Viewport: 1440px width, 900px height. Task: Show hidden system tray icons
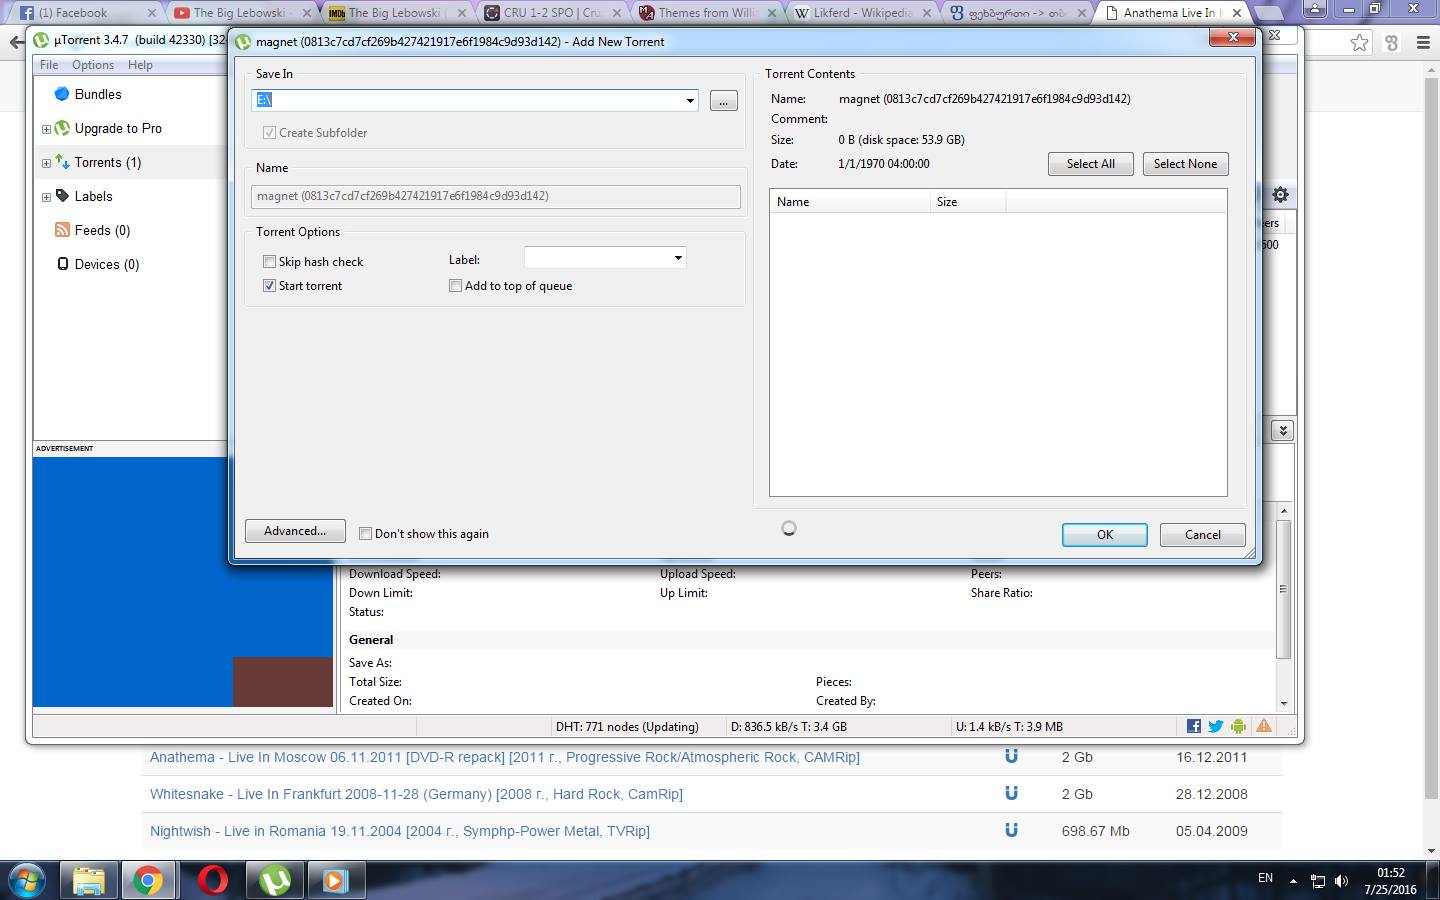point(1292,881)
